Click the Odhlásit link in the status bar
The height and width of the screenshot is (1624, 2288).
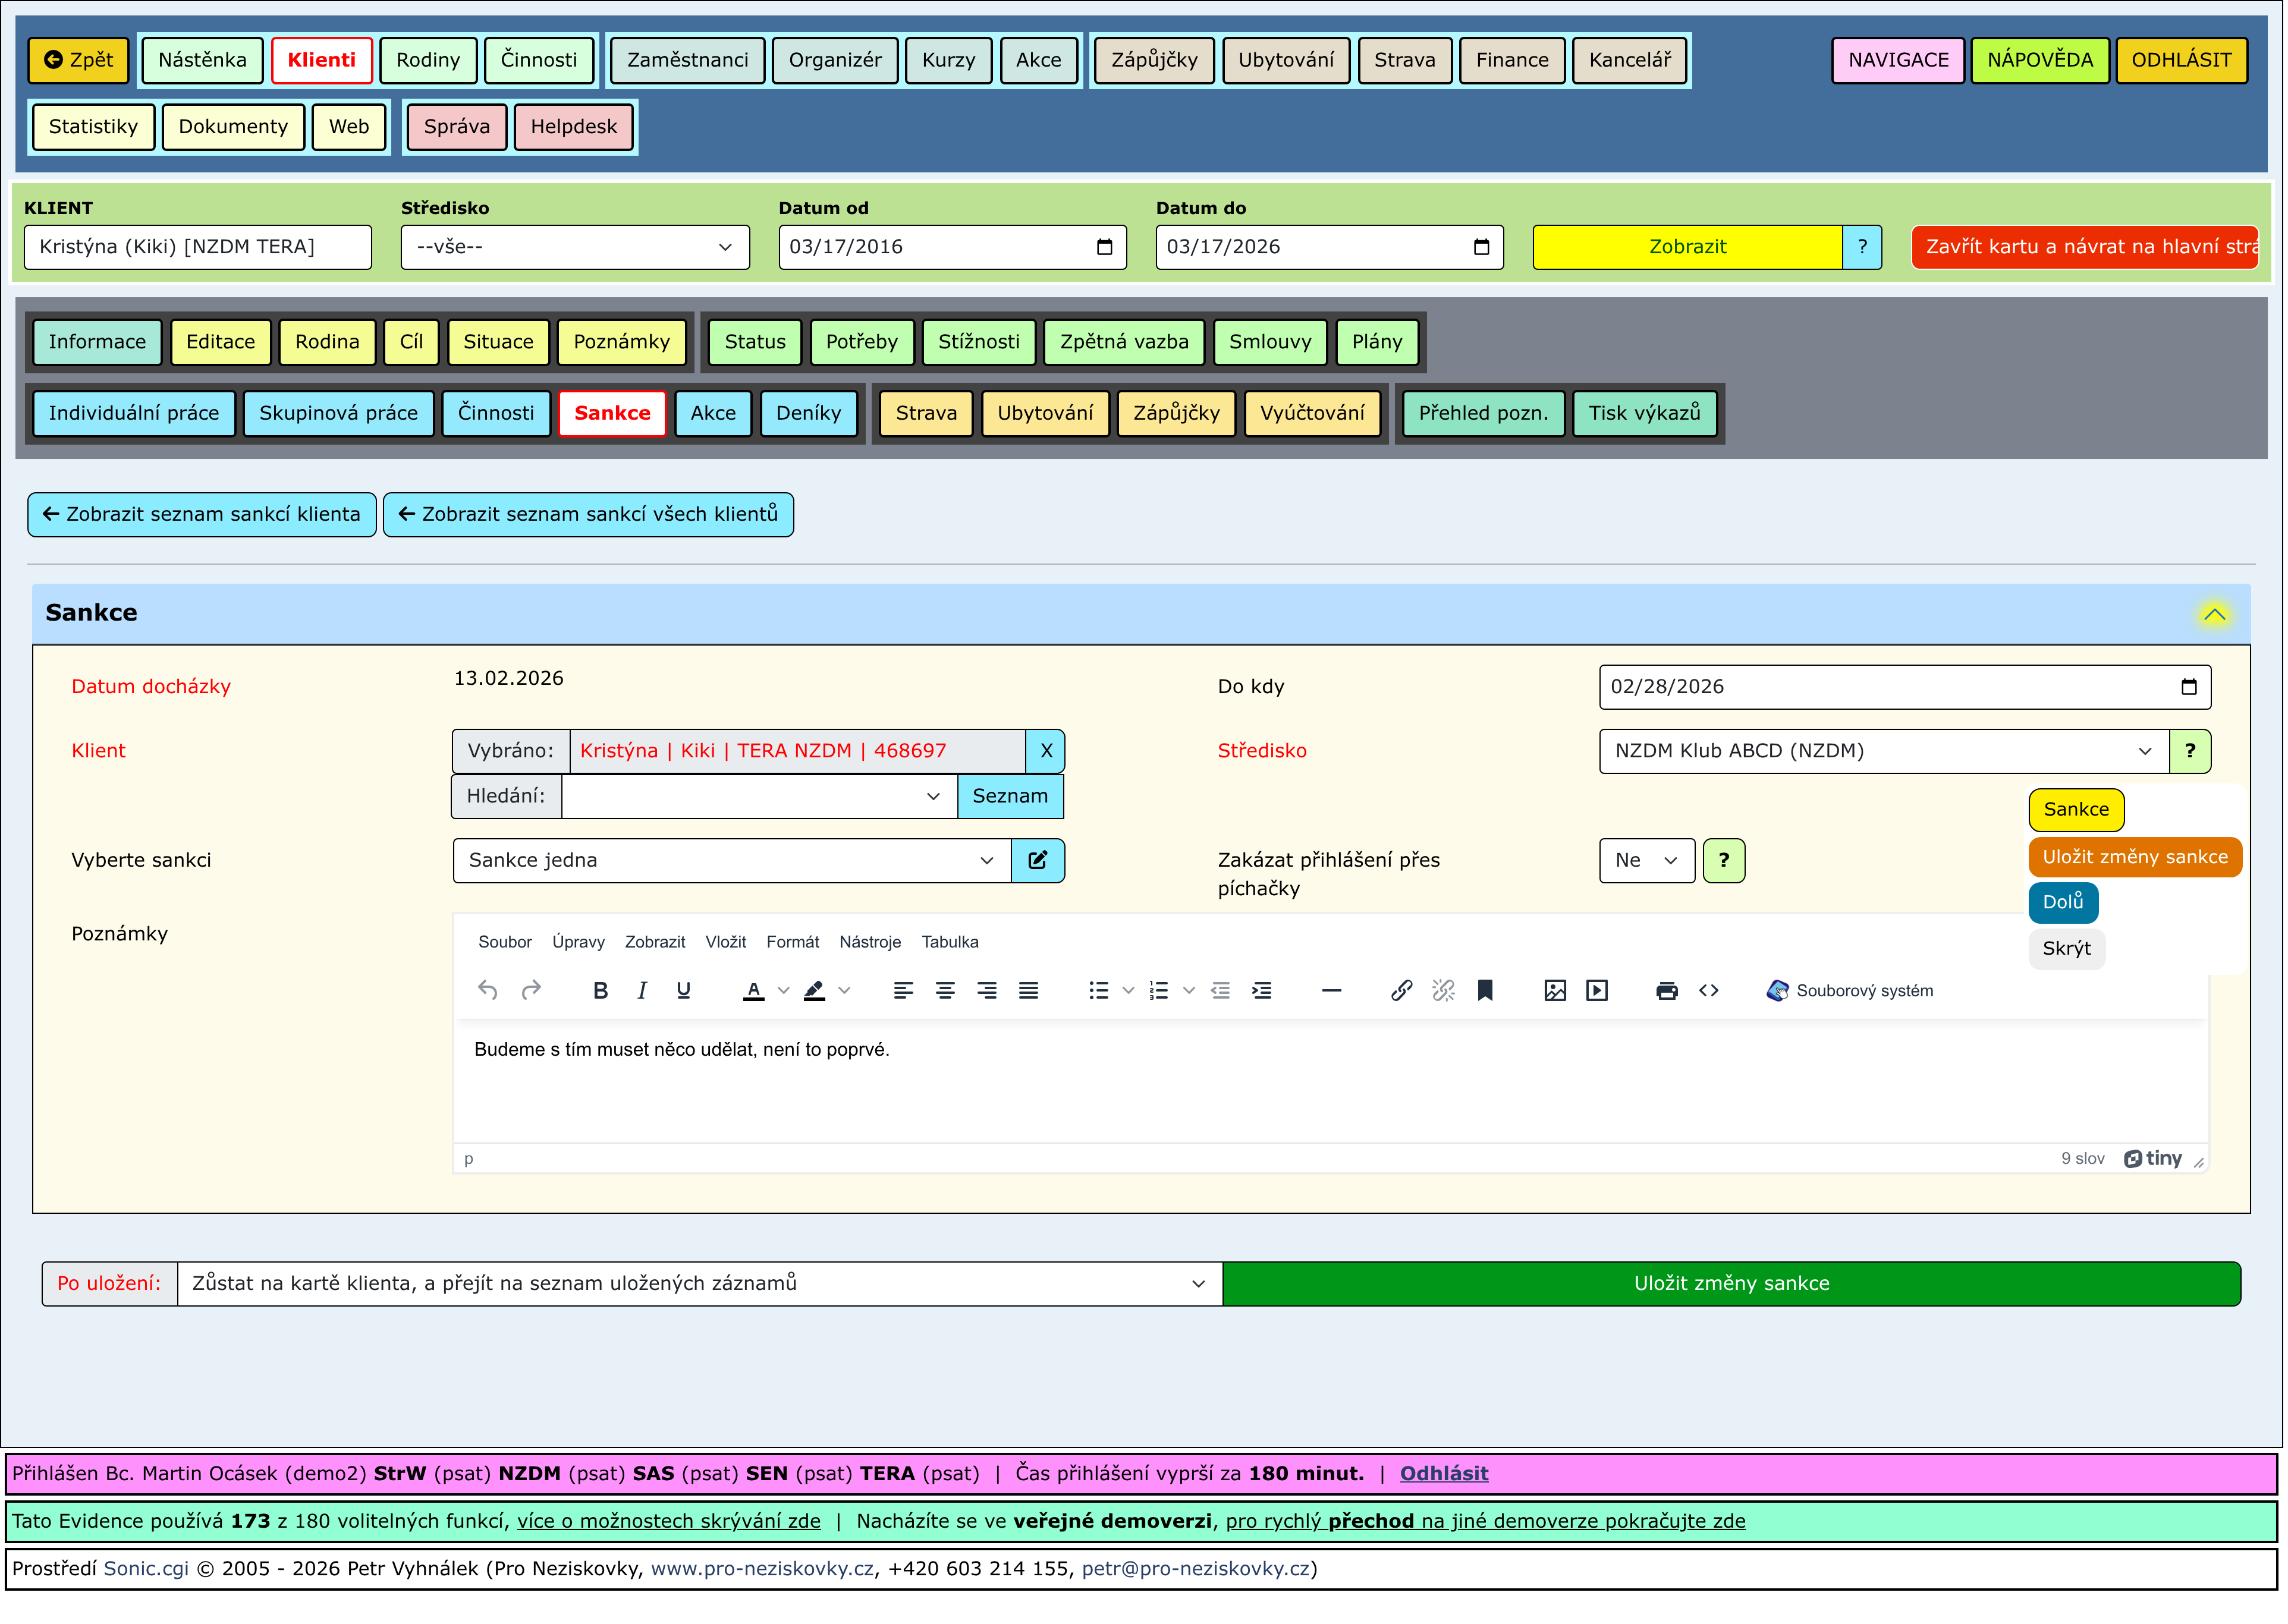(x=1444, y=1474)
